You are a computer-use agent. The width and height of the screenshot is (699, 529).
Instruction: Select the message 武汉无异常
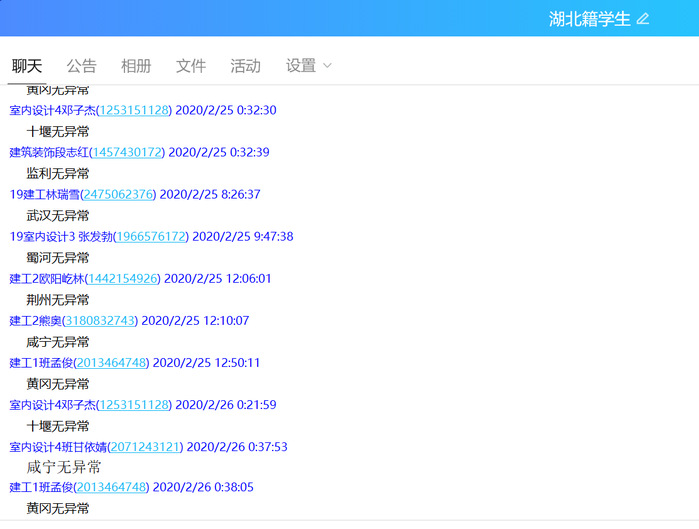point(58,215)
